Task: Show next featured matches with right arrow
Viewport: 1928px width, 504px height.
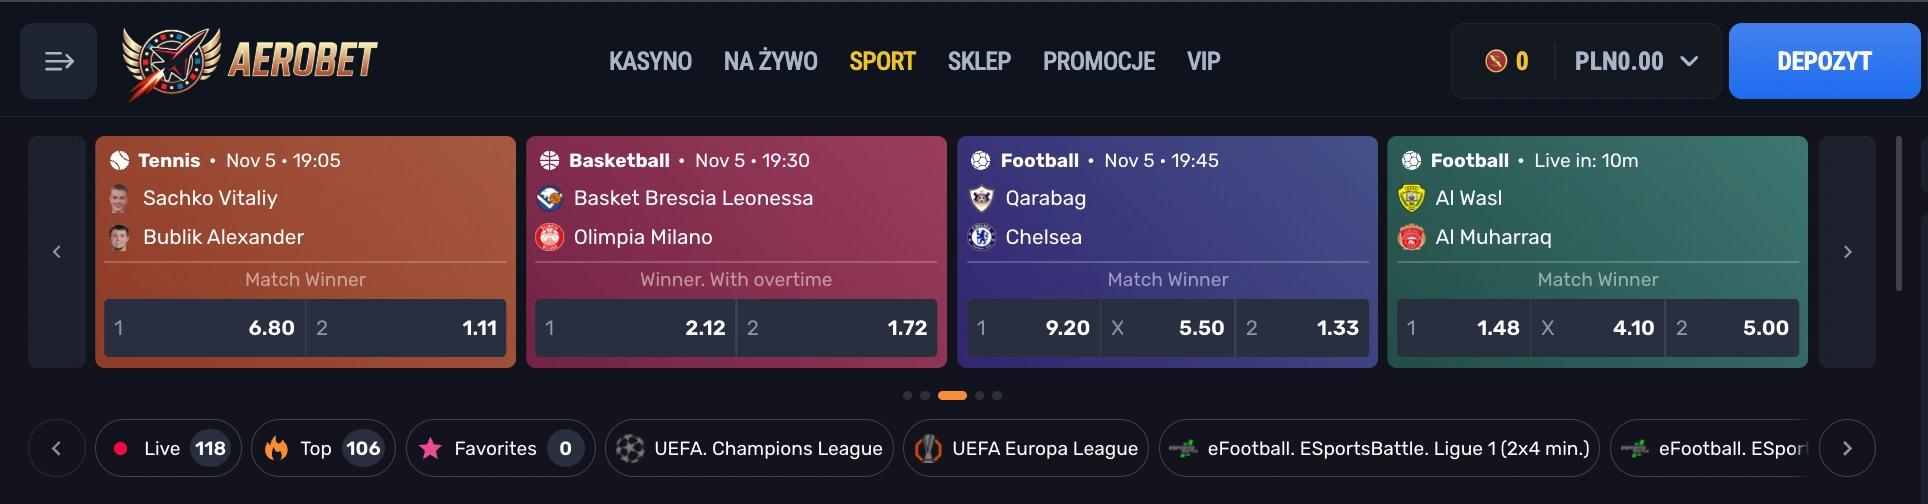Action: click(1847, 252)
